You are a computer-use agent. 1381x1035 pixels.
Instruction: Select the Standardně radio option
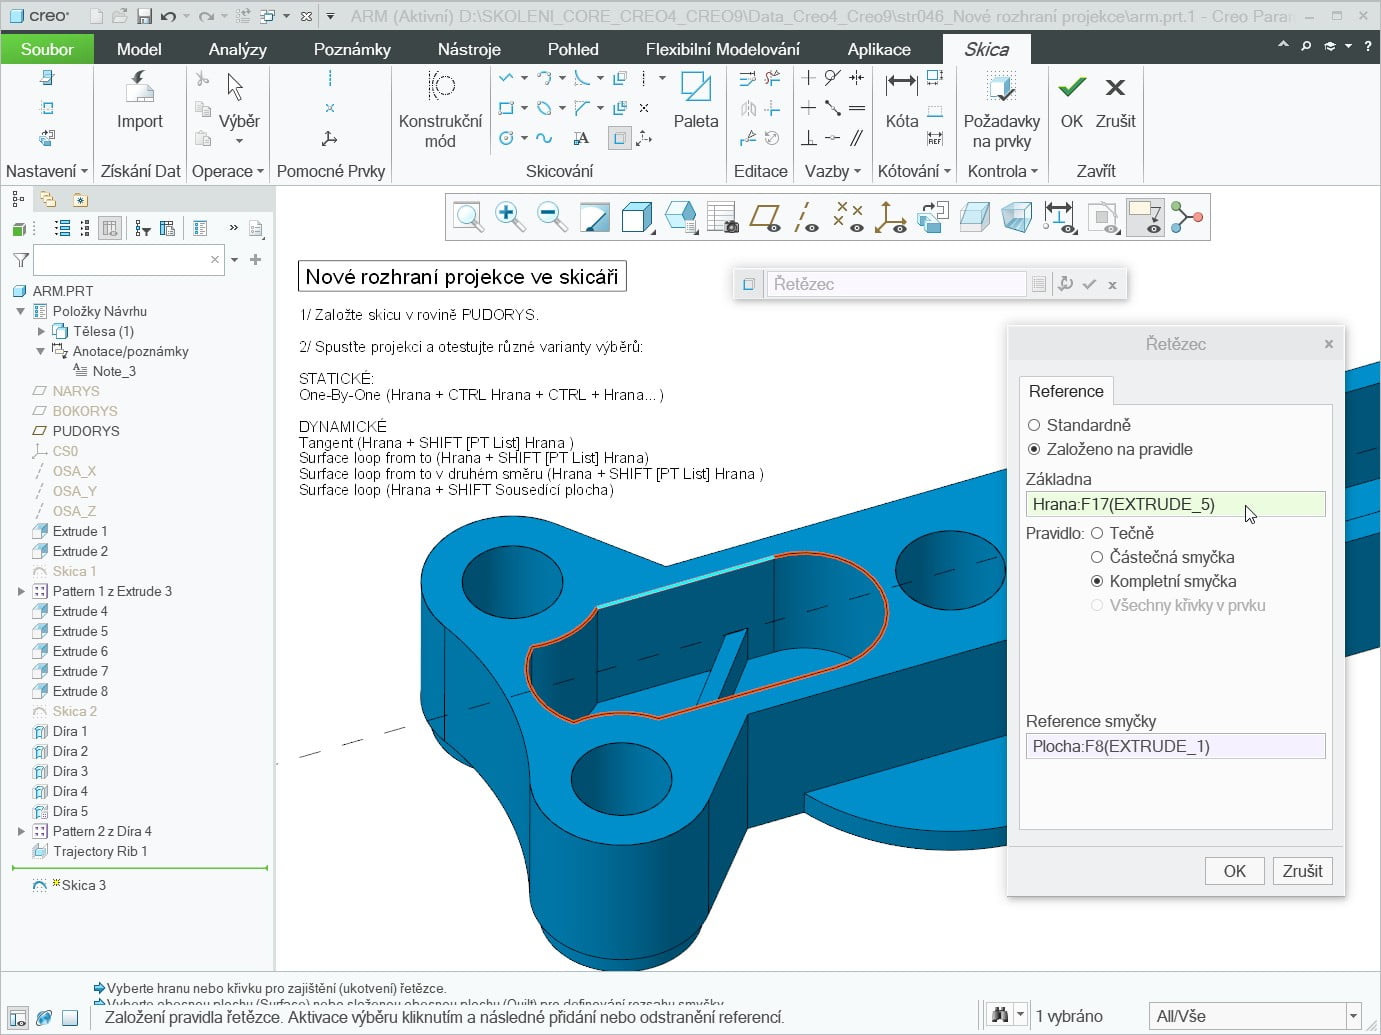1034,425
